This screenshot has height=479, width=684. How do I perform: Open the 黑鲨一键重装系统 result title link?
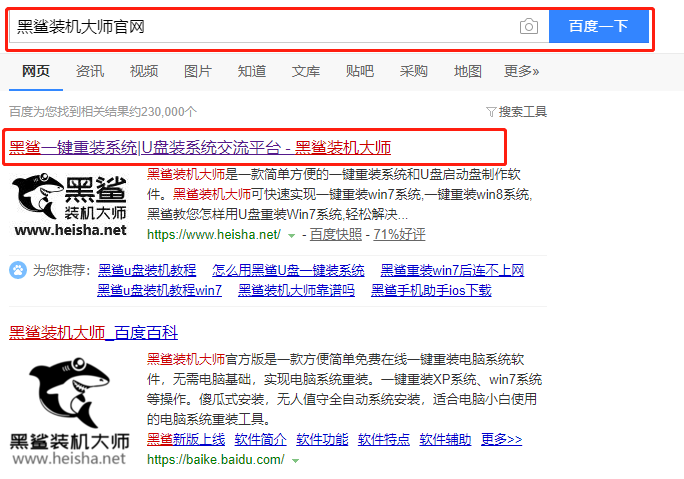[200, 147]
